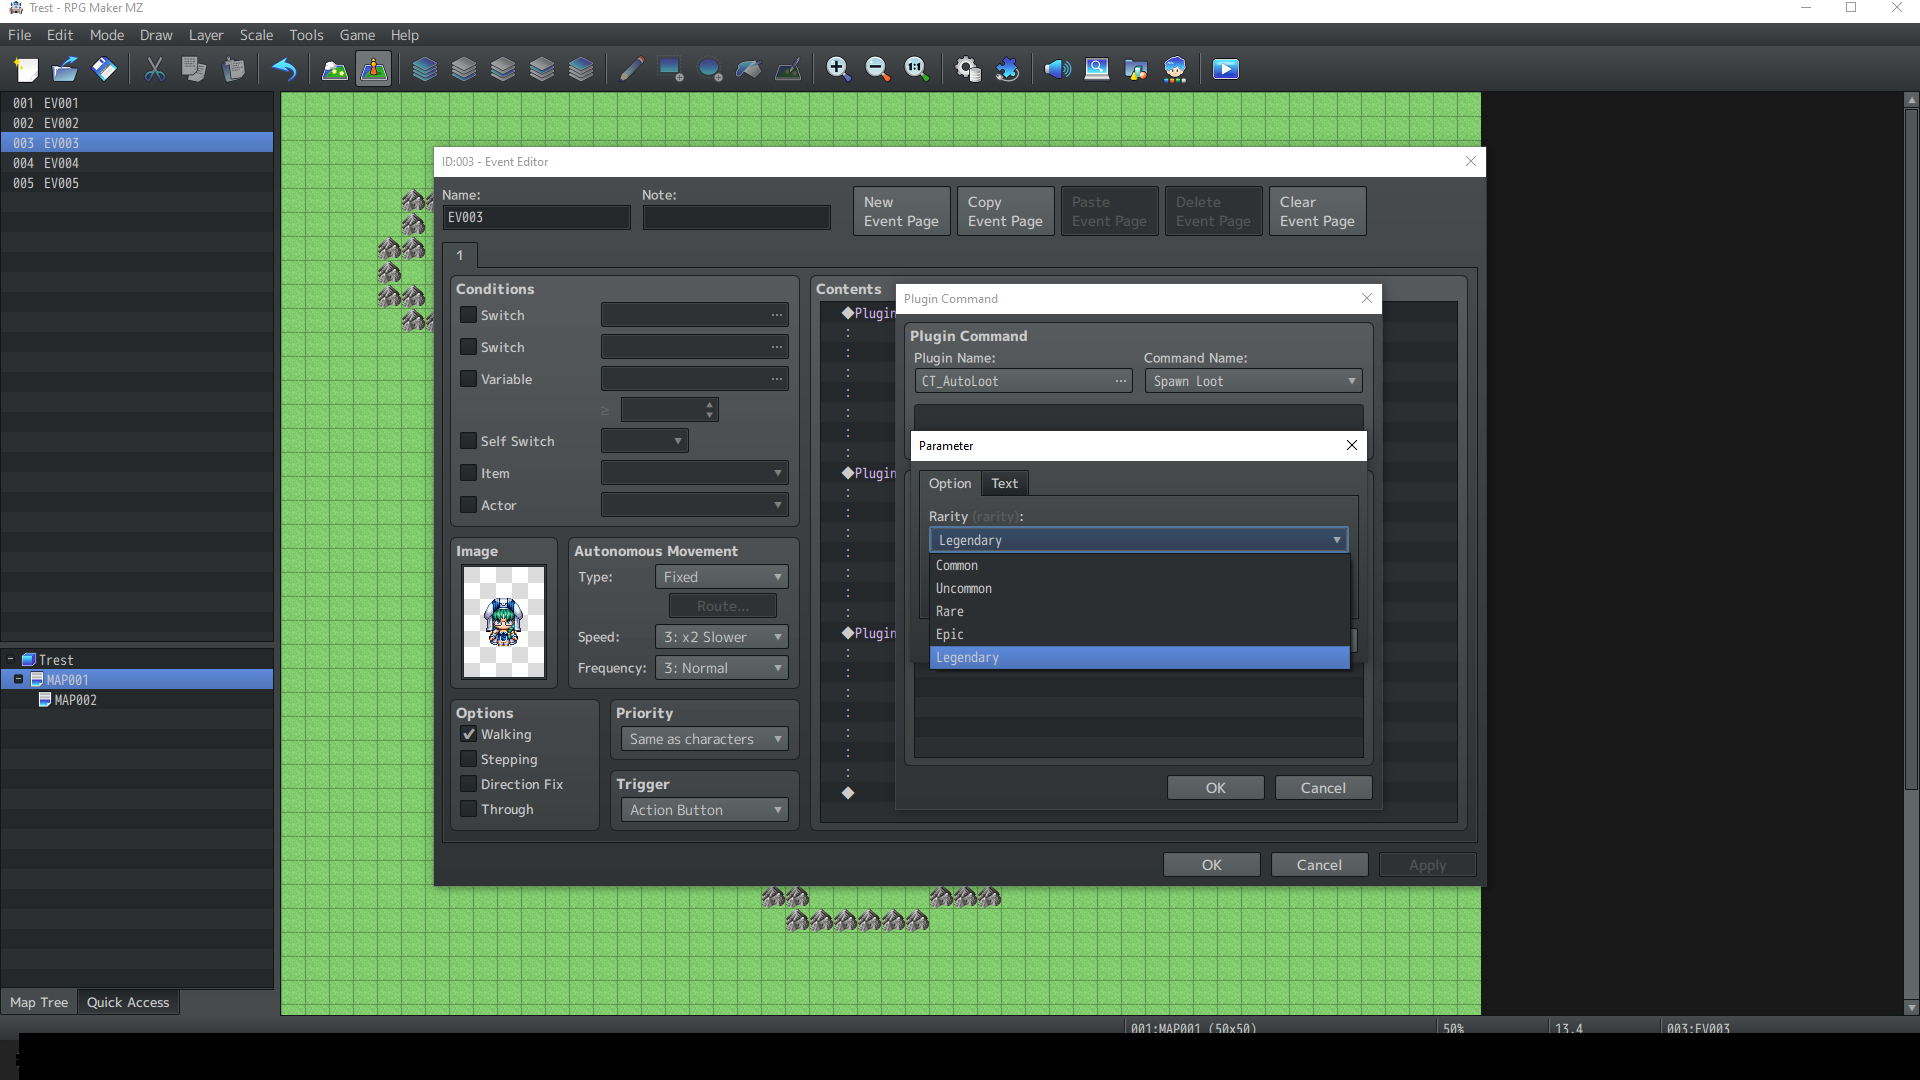Click the event character image thumbnail
Viewport: 1920px width, 1080px height.
coord(503,621)
